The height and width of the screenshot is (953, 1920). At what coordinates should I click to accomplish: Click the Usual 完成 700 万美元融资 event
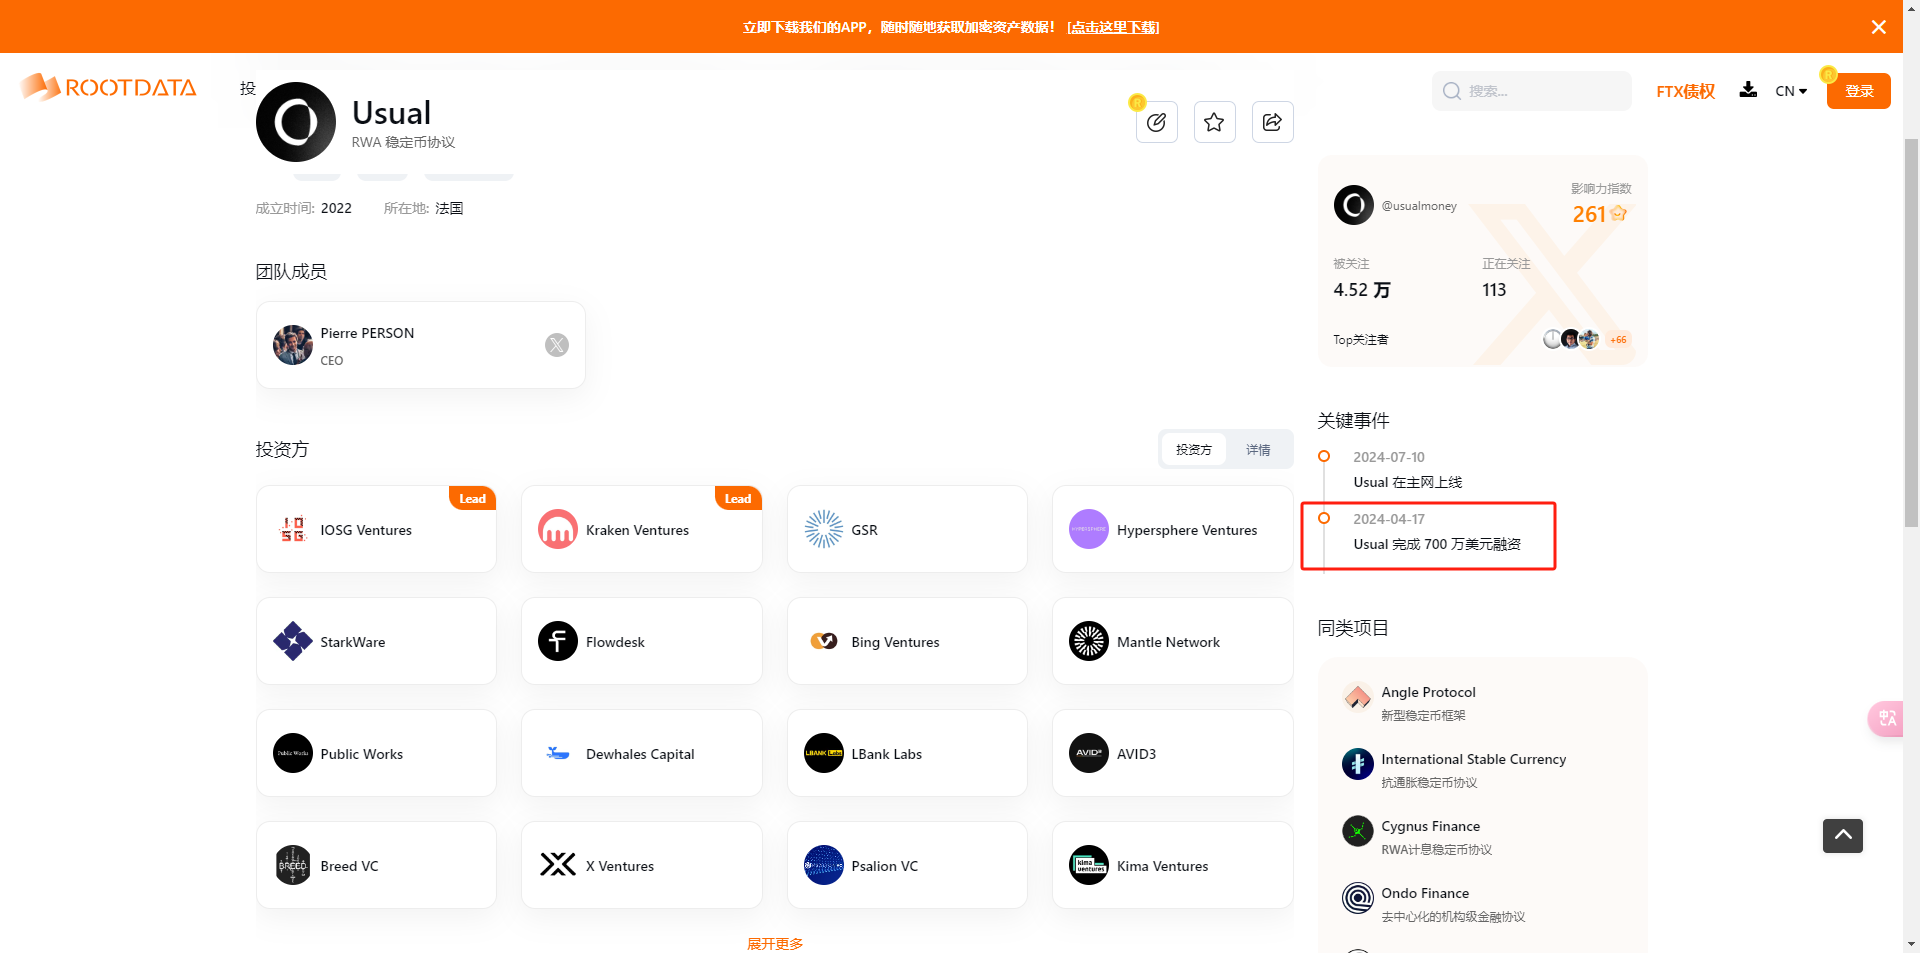click(x=1436, y=544)
